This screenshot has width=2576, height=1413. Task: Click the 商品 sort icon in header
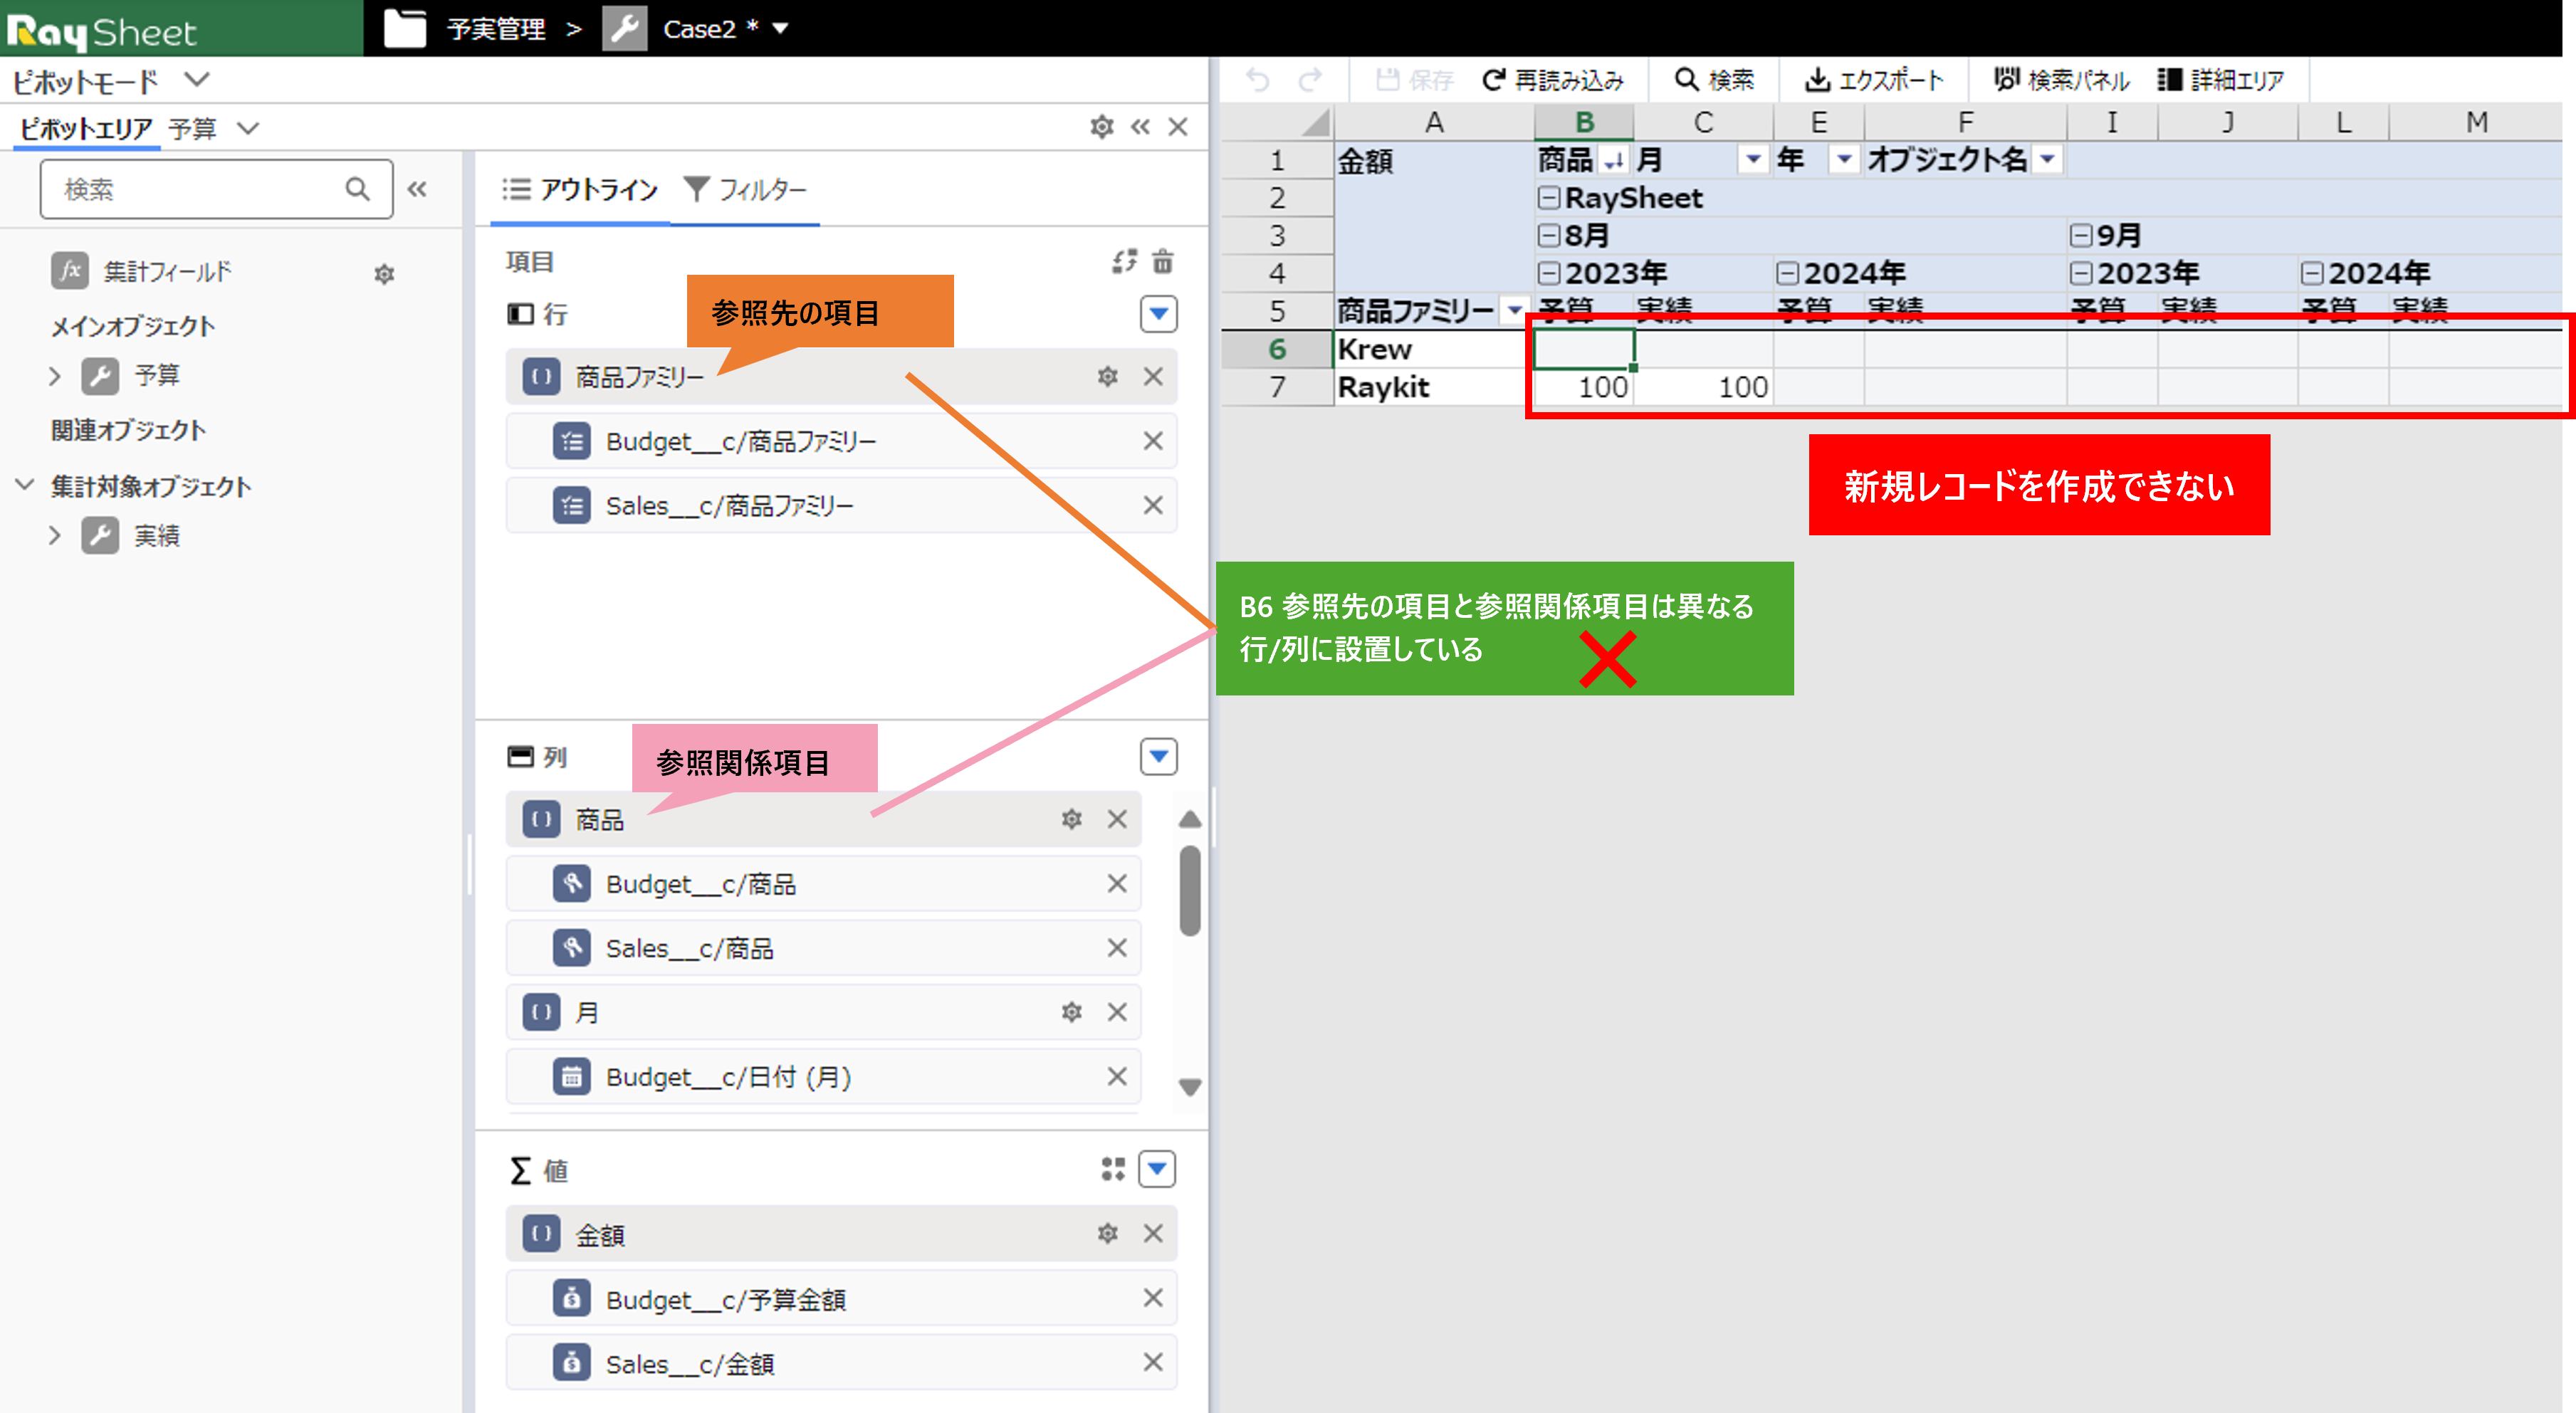(x=1613, y=160)
